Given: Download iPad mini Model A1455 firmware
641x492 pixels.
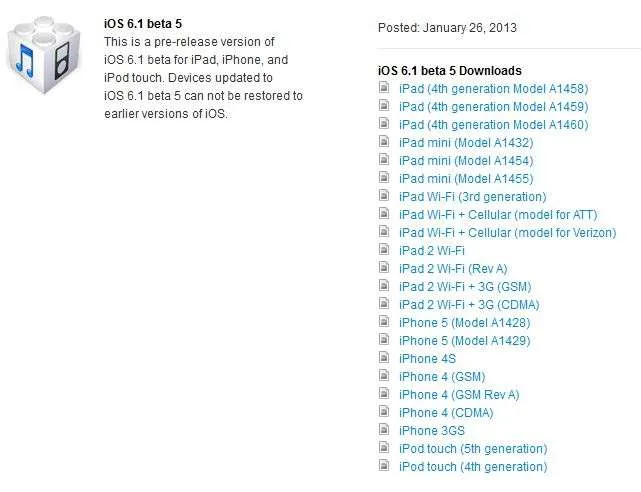Looking at the screenshot, I should pyautogui.click(x=466, y=179).
